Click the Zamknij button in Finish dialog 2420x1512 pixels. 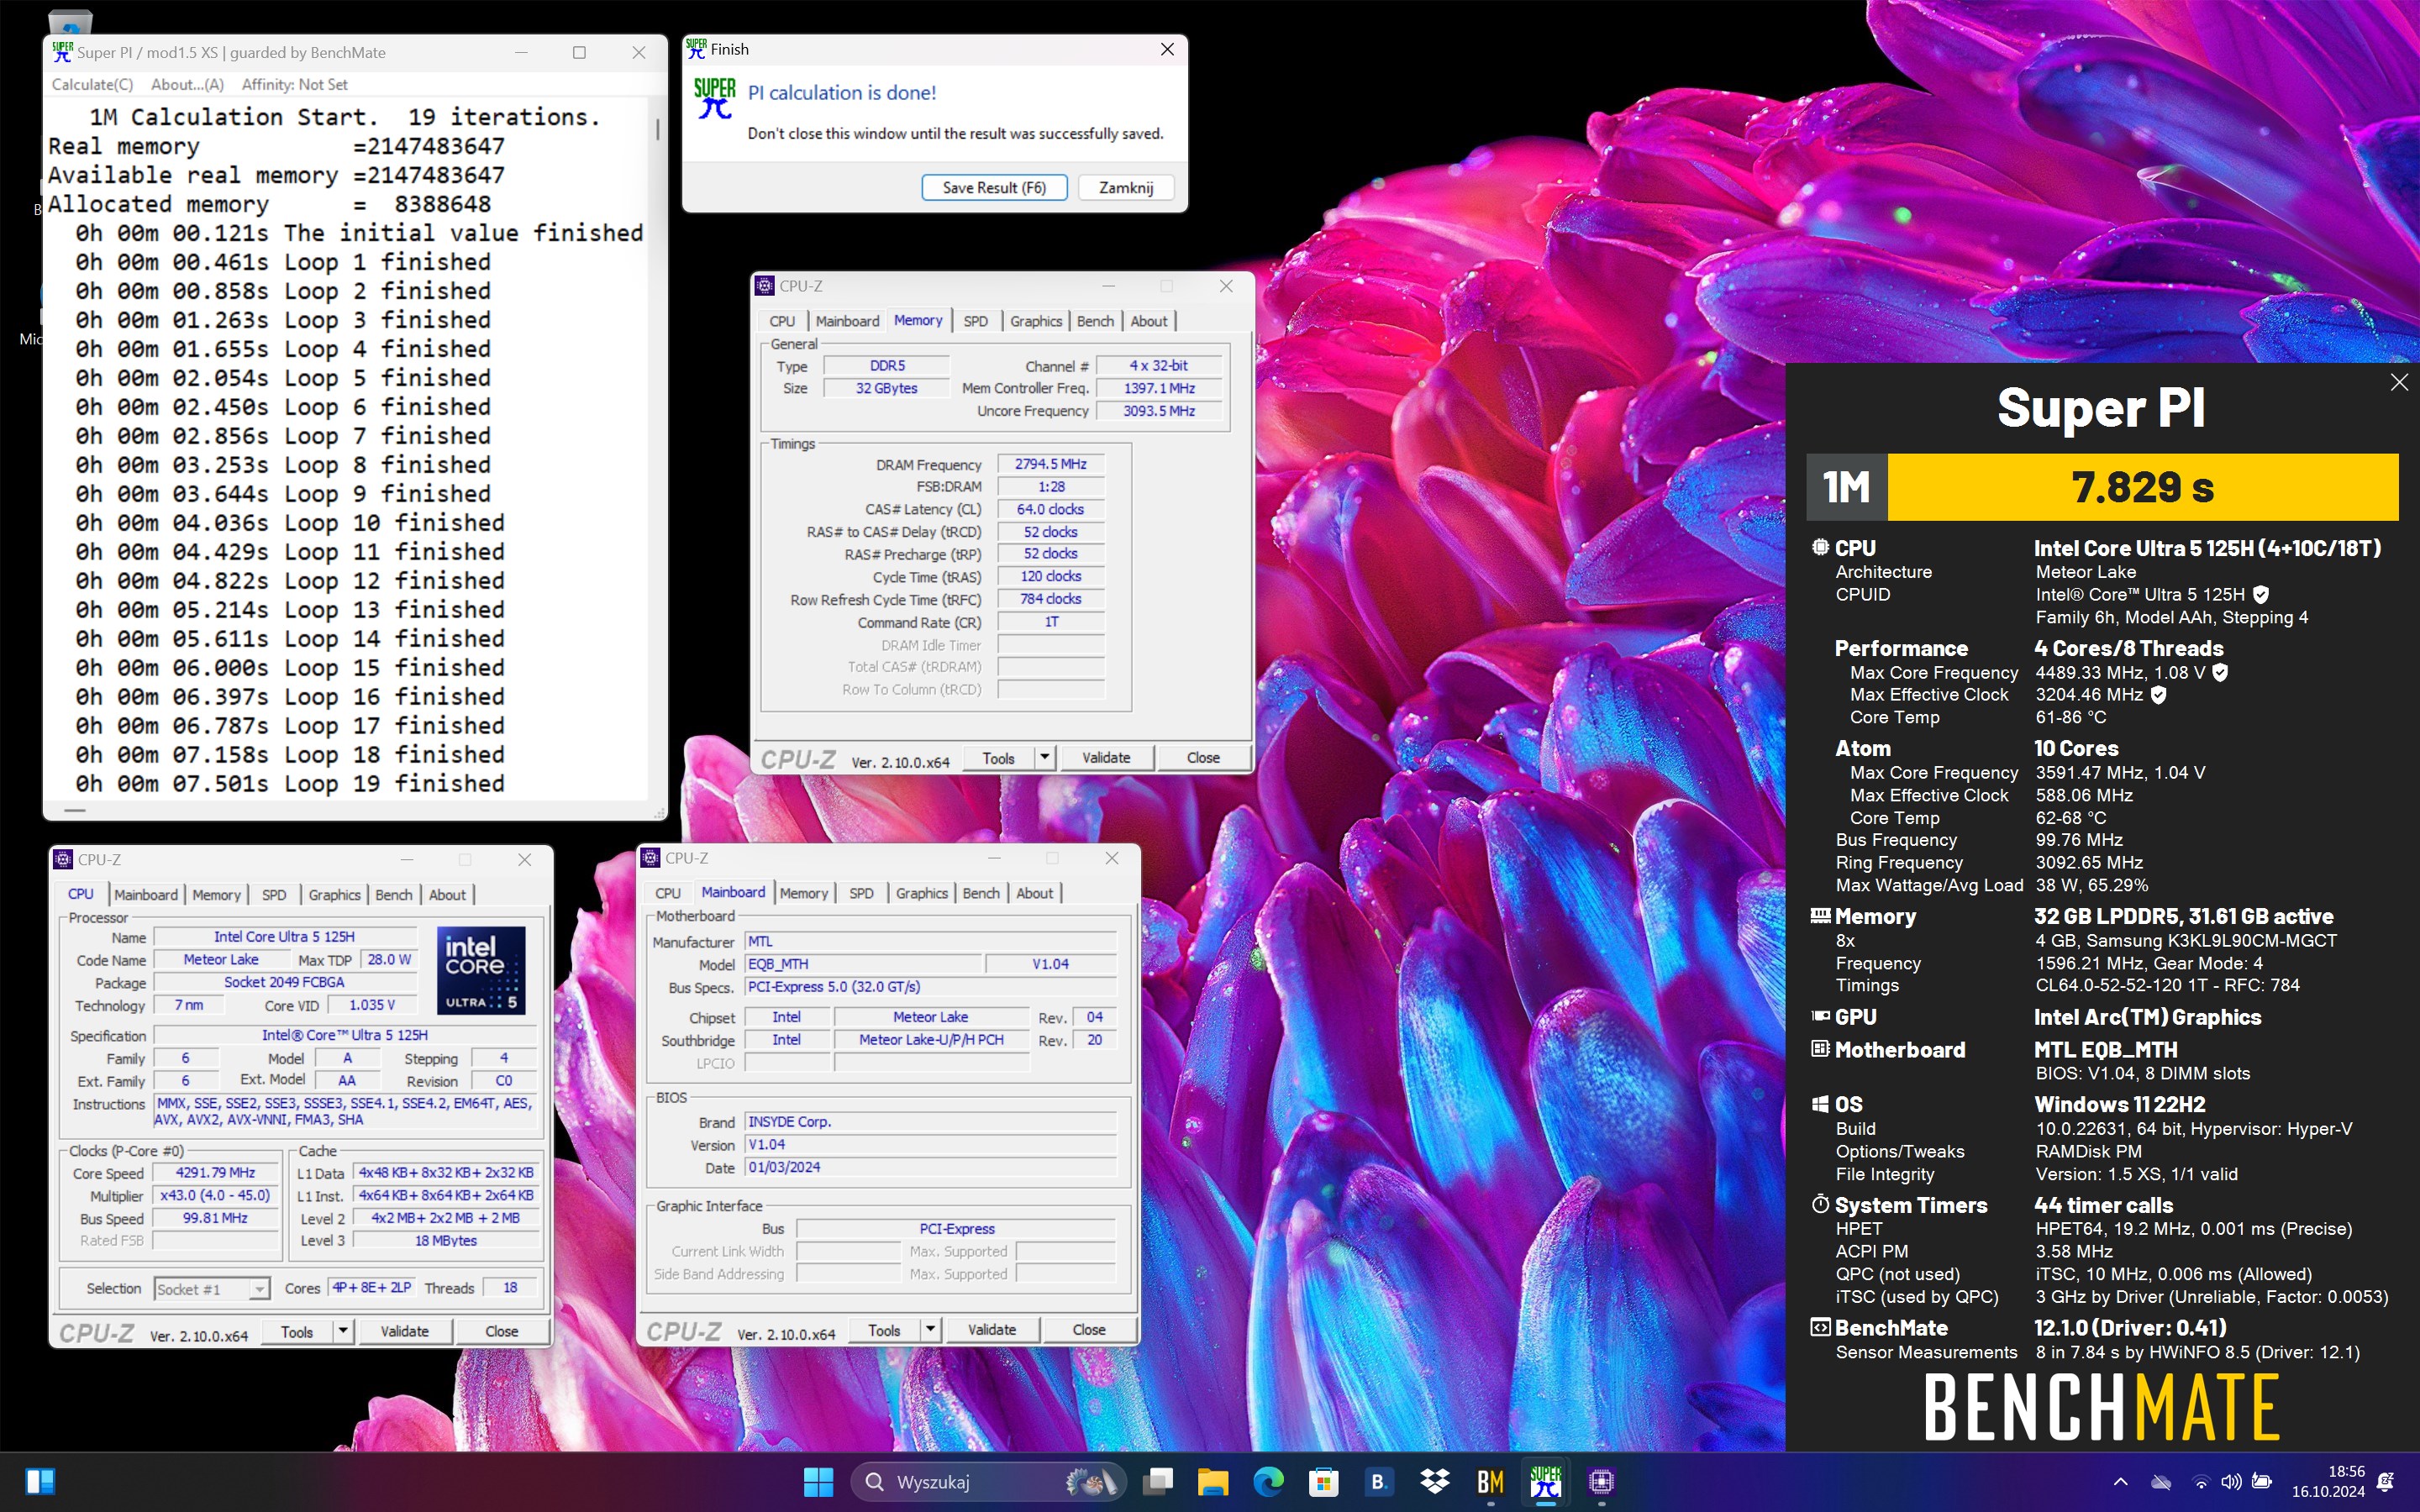(1125, 188)
